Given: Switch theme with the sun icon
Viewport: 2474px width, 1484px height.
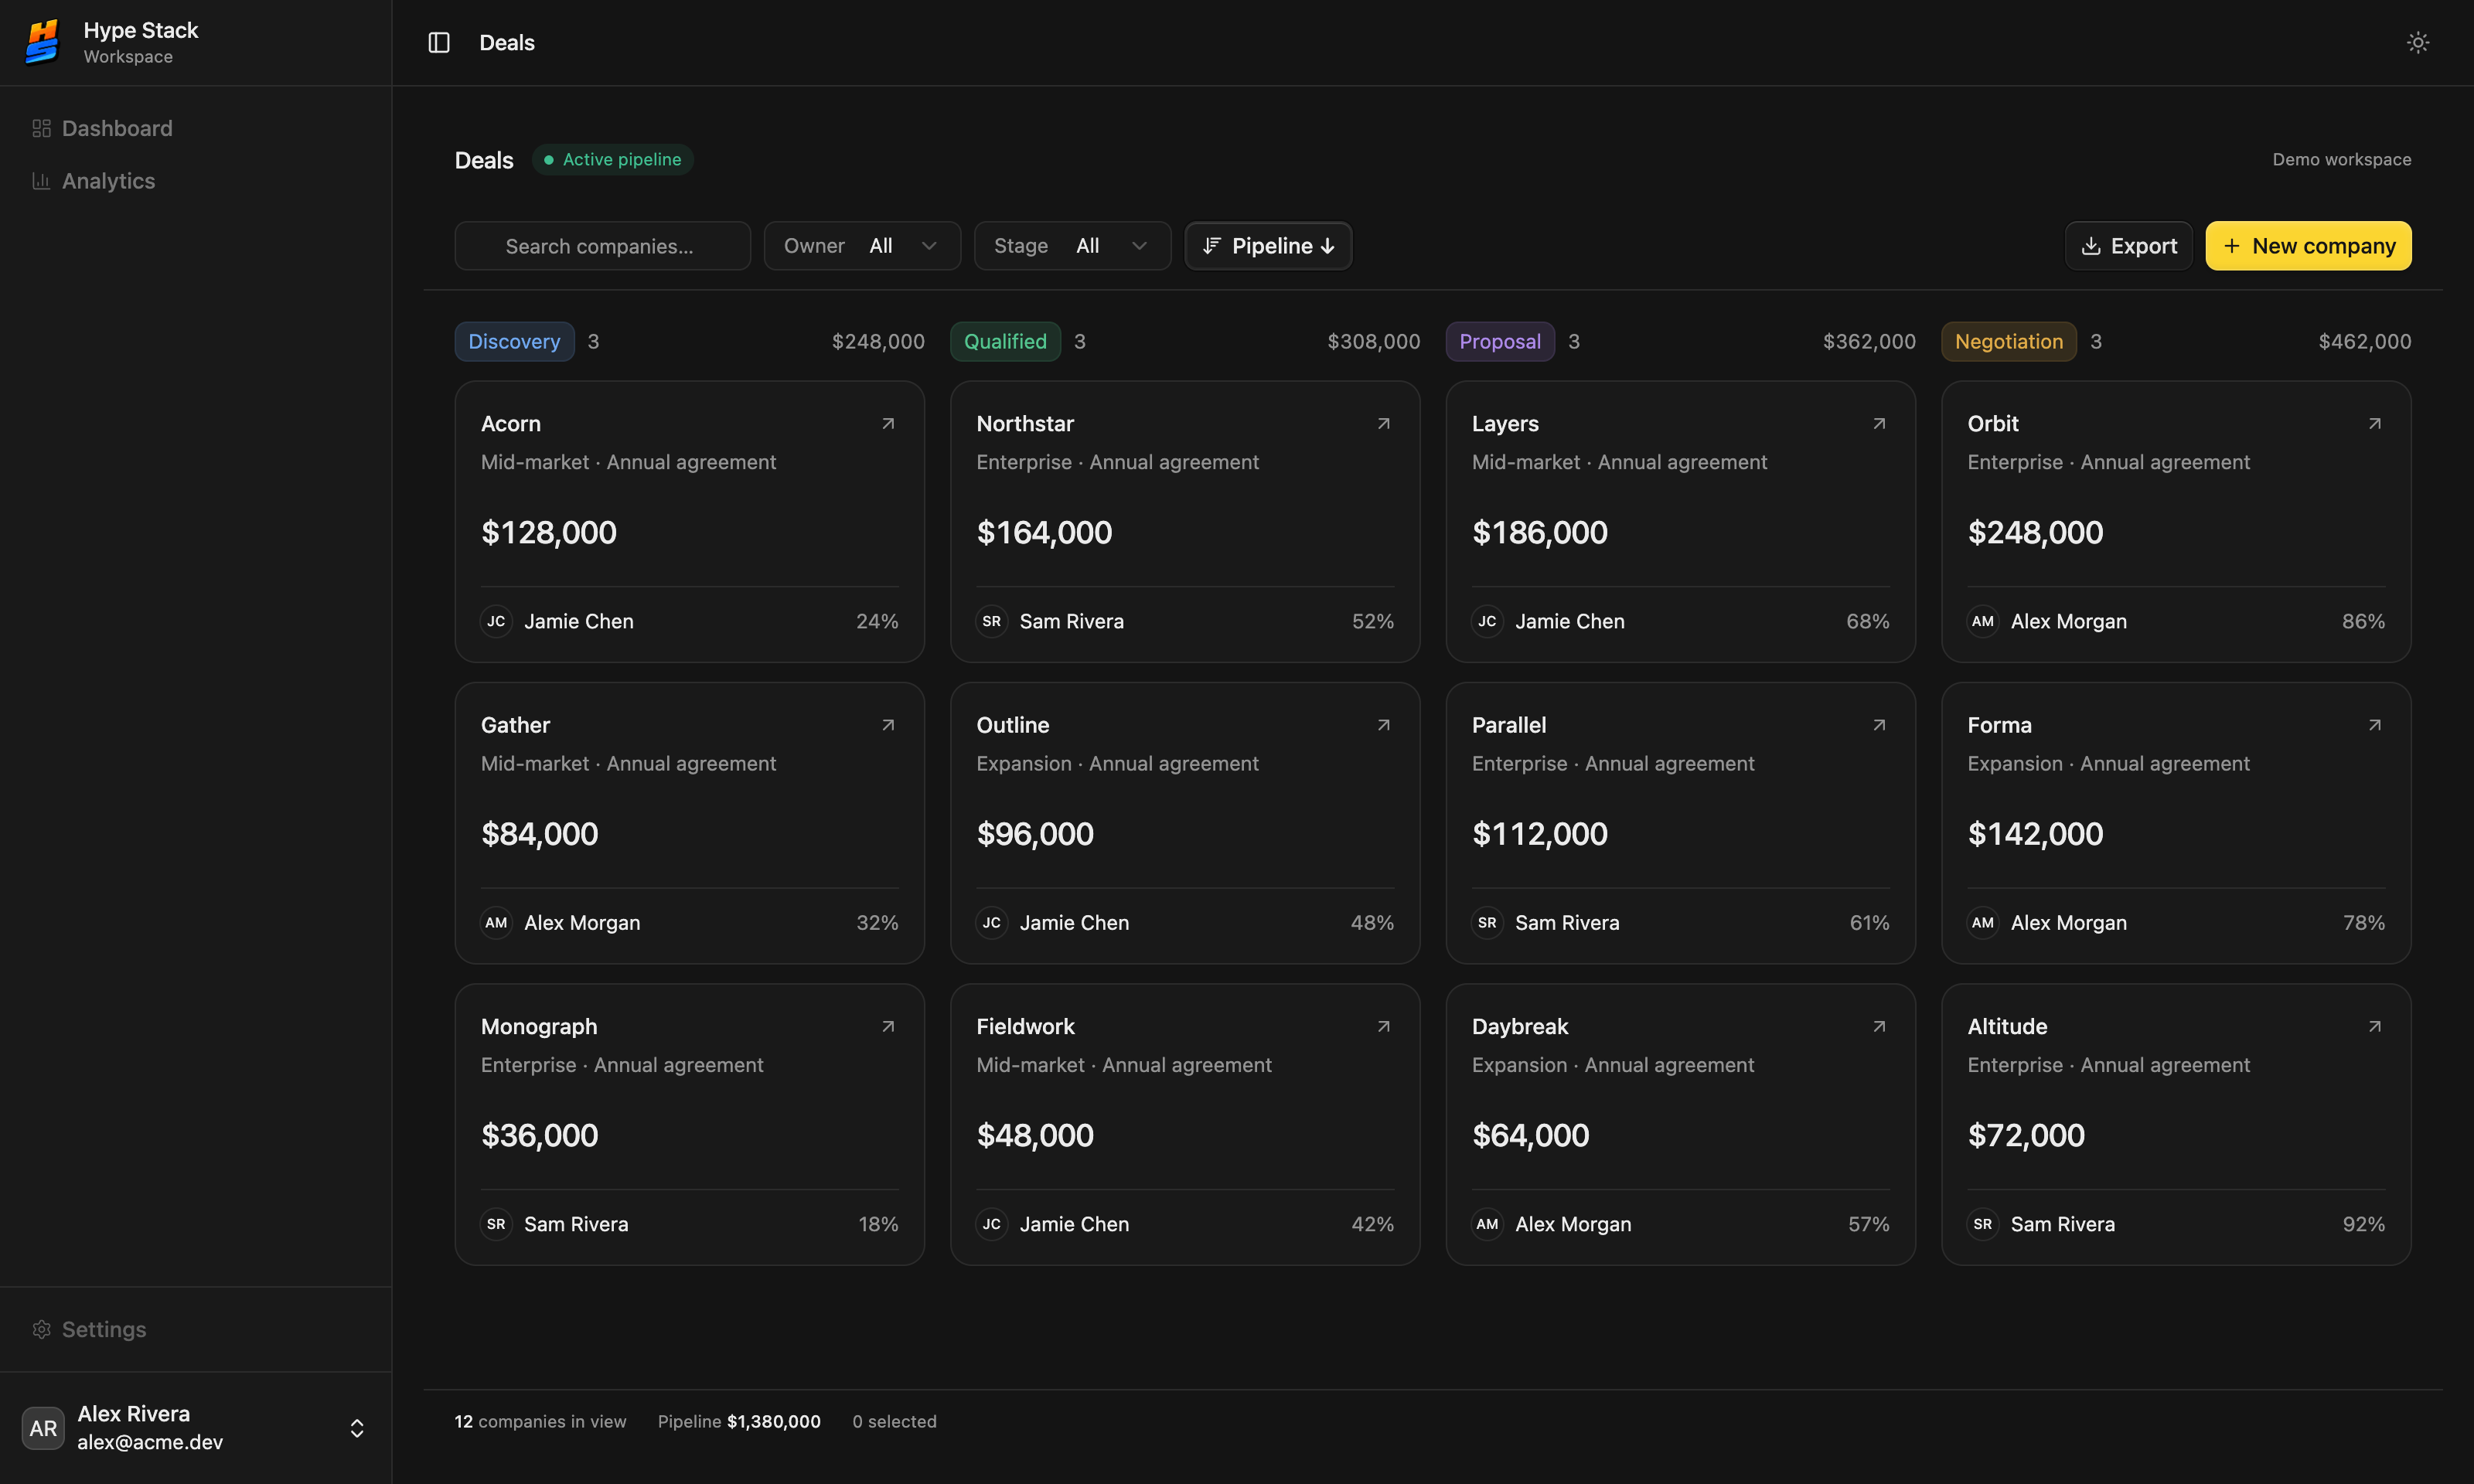Looking at the screenshot, I should 2417,42.
